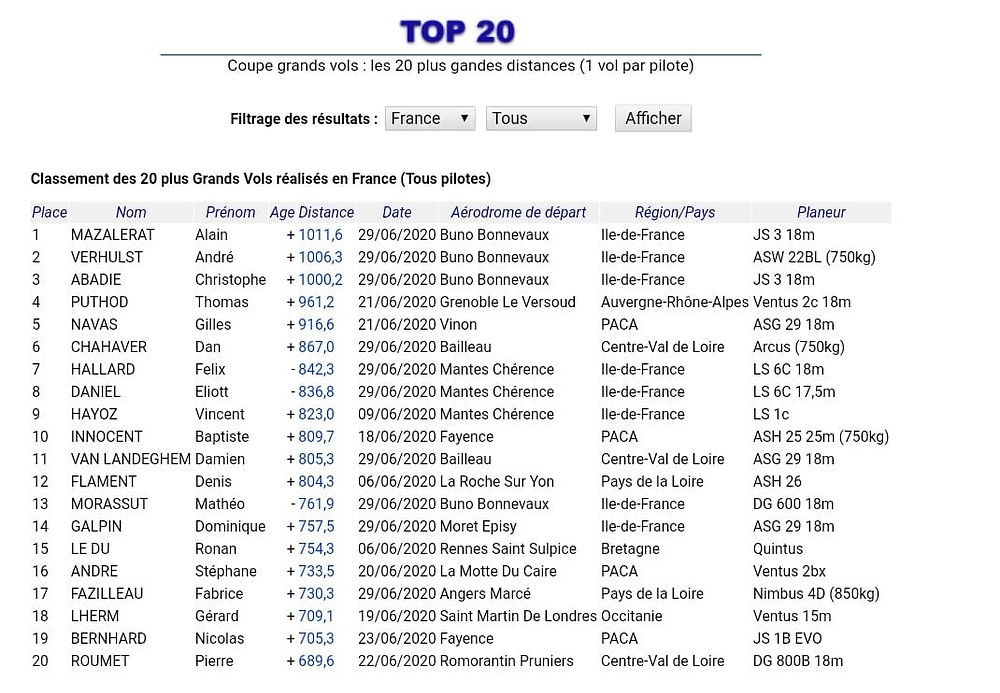1000x693 pixels.
Task: Click pilot name ABADIE
Action: [96, 279]
